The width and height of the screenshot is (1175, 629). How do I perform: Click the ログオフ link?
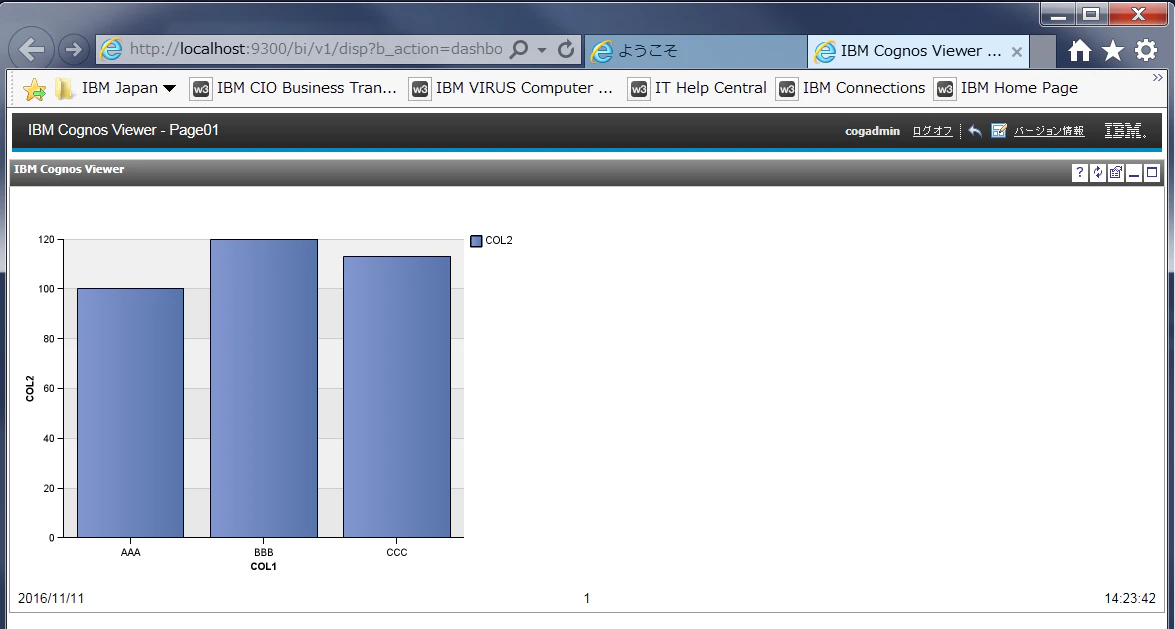click(x=932, y=131)
